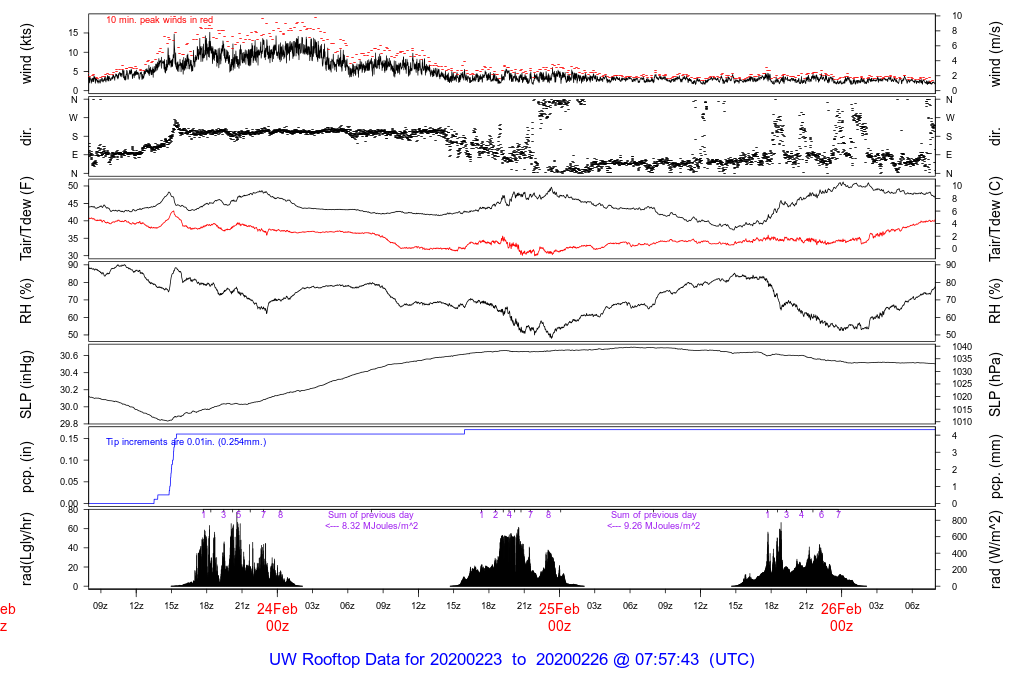Click "Tip increments are 0.01in. (0.254mm.)" annotation
Image resolution: width=1024 pixels, height=700 pixels.
186,442
